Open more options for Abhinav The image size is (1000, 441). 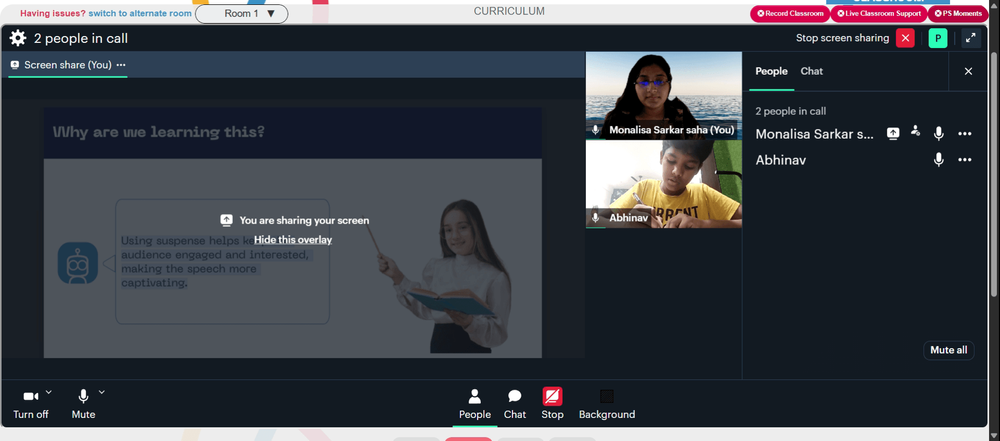[964, 160]
